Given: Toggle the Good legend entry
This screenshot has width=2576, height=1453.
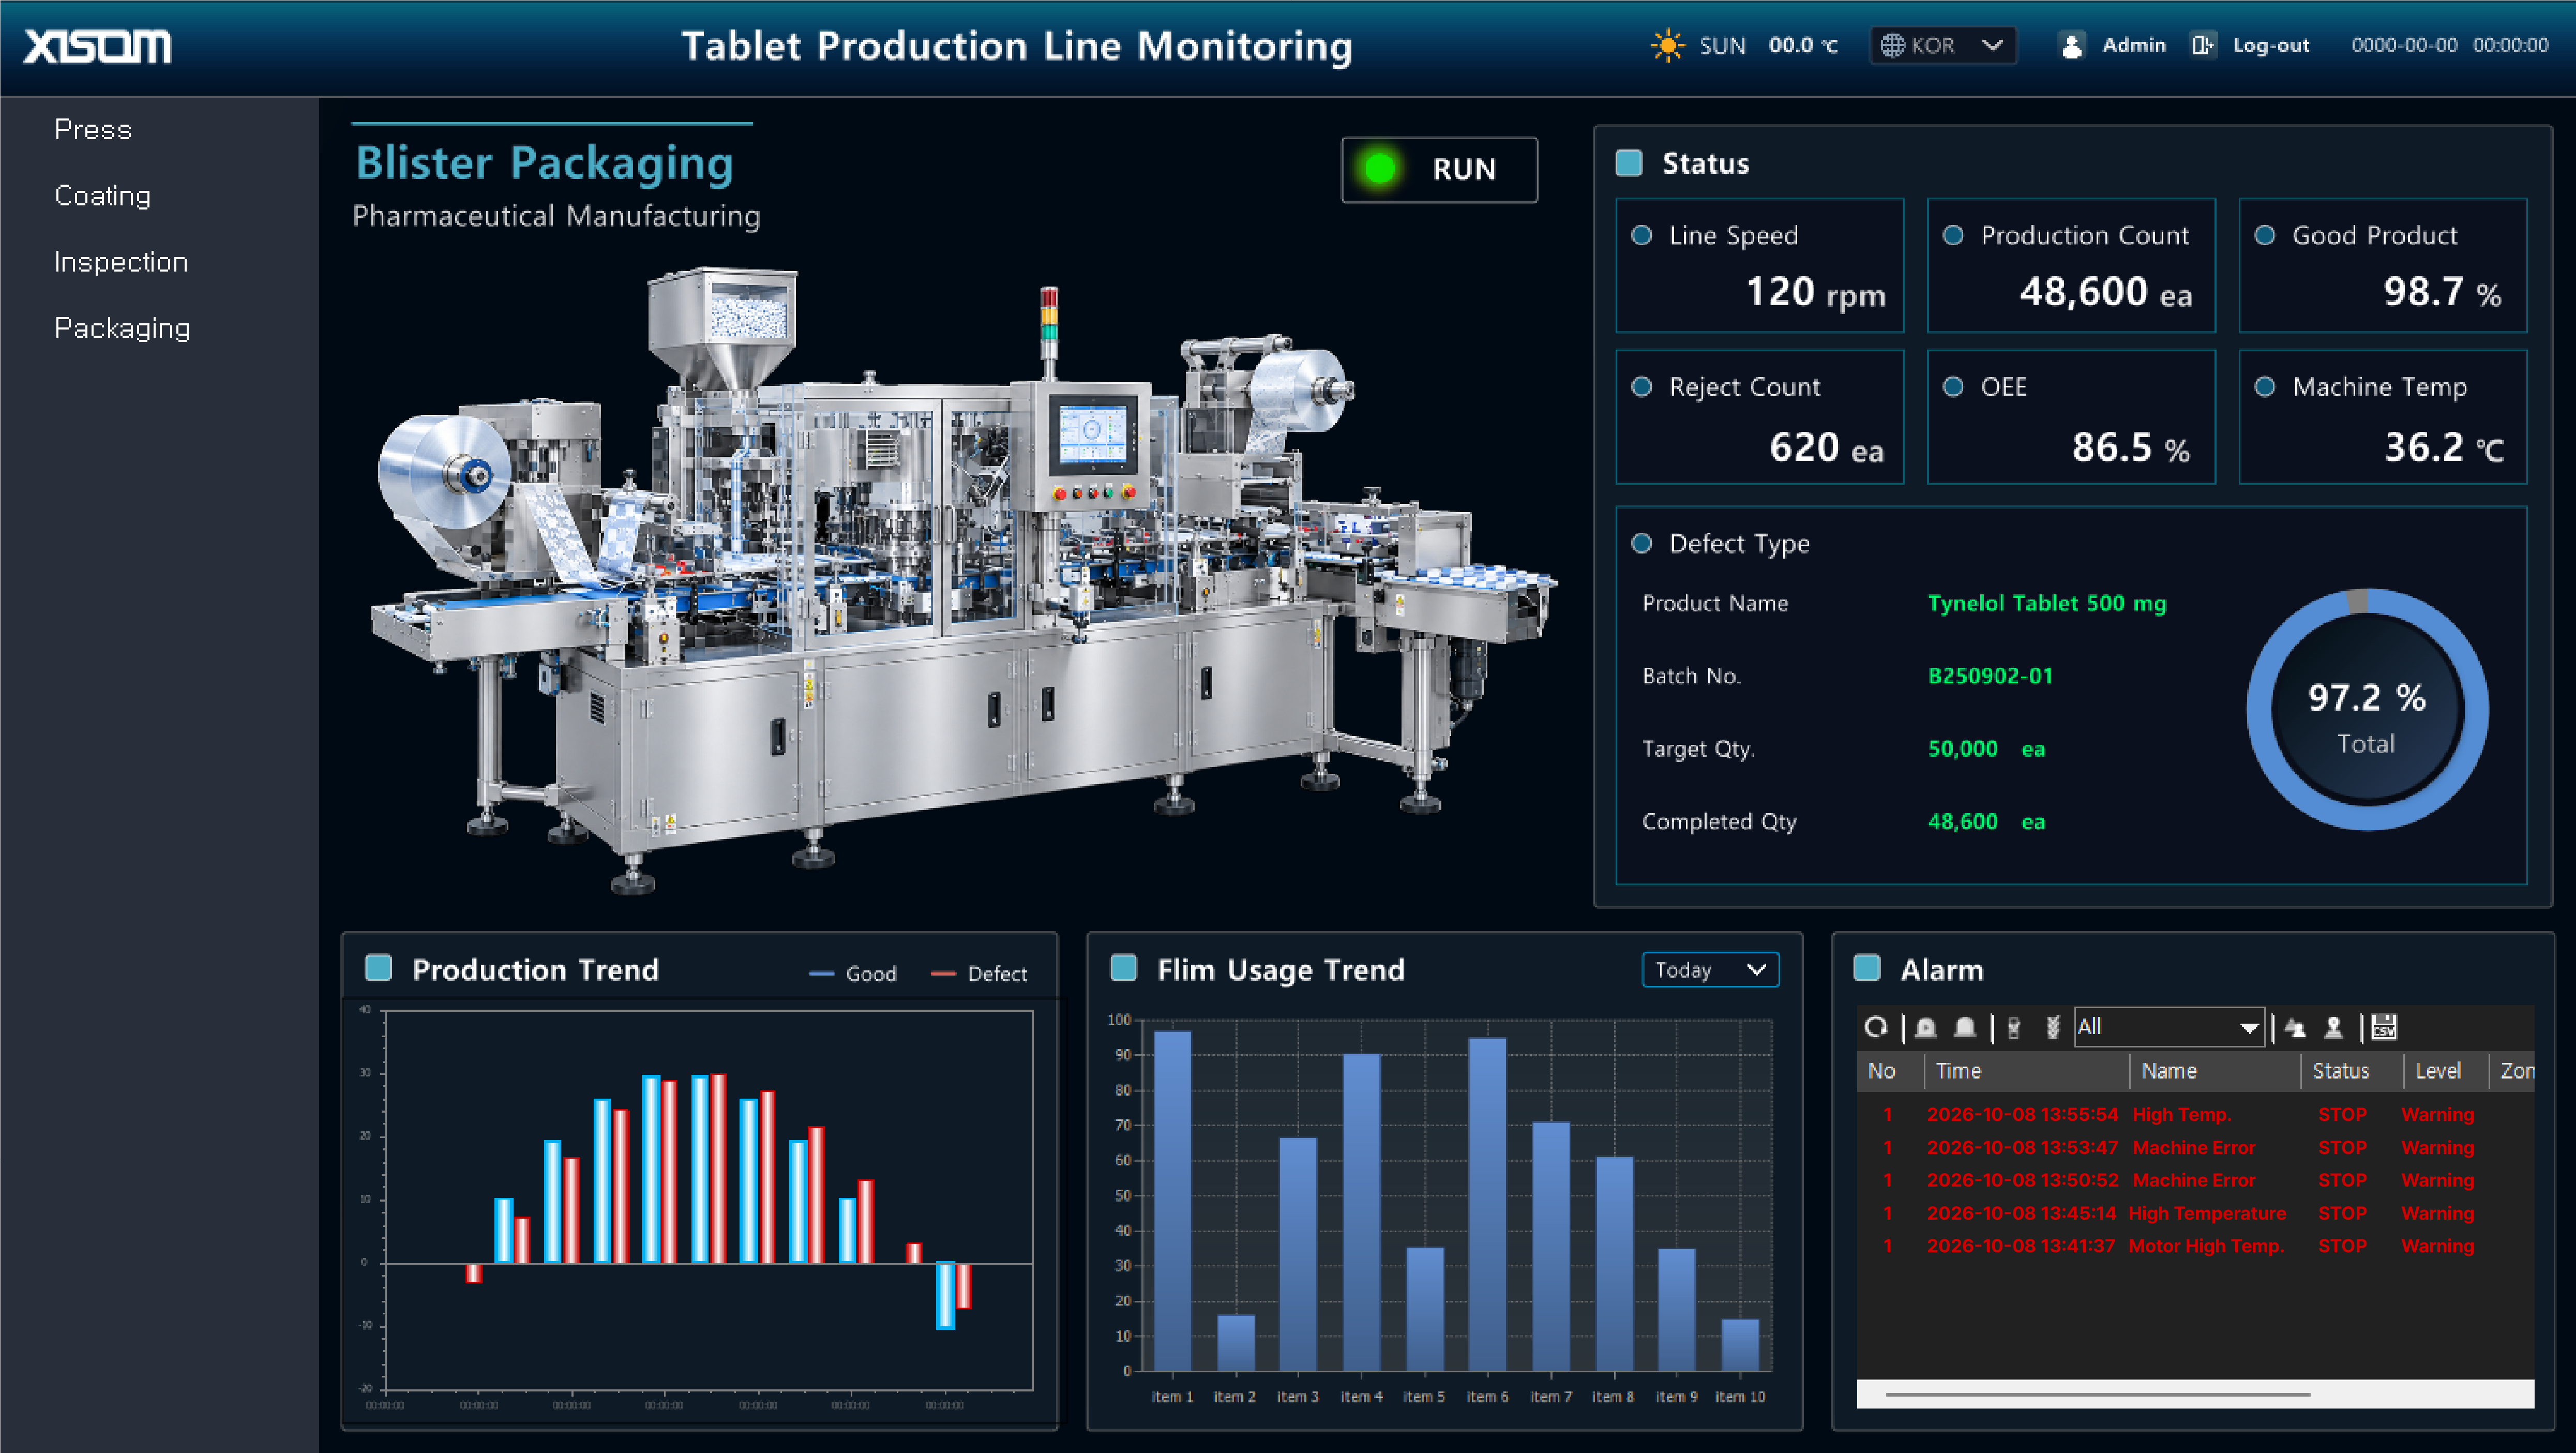Looking at the screenshot, I should point(852,973).
